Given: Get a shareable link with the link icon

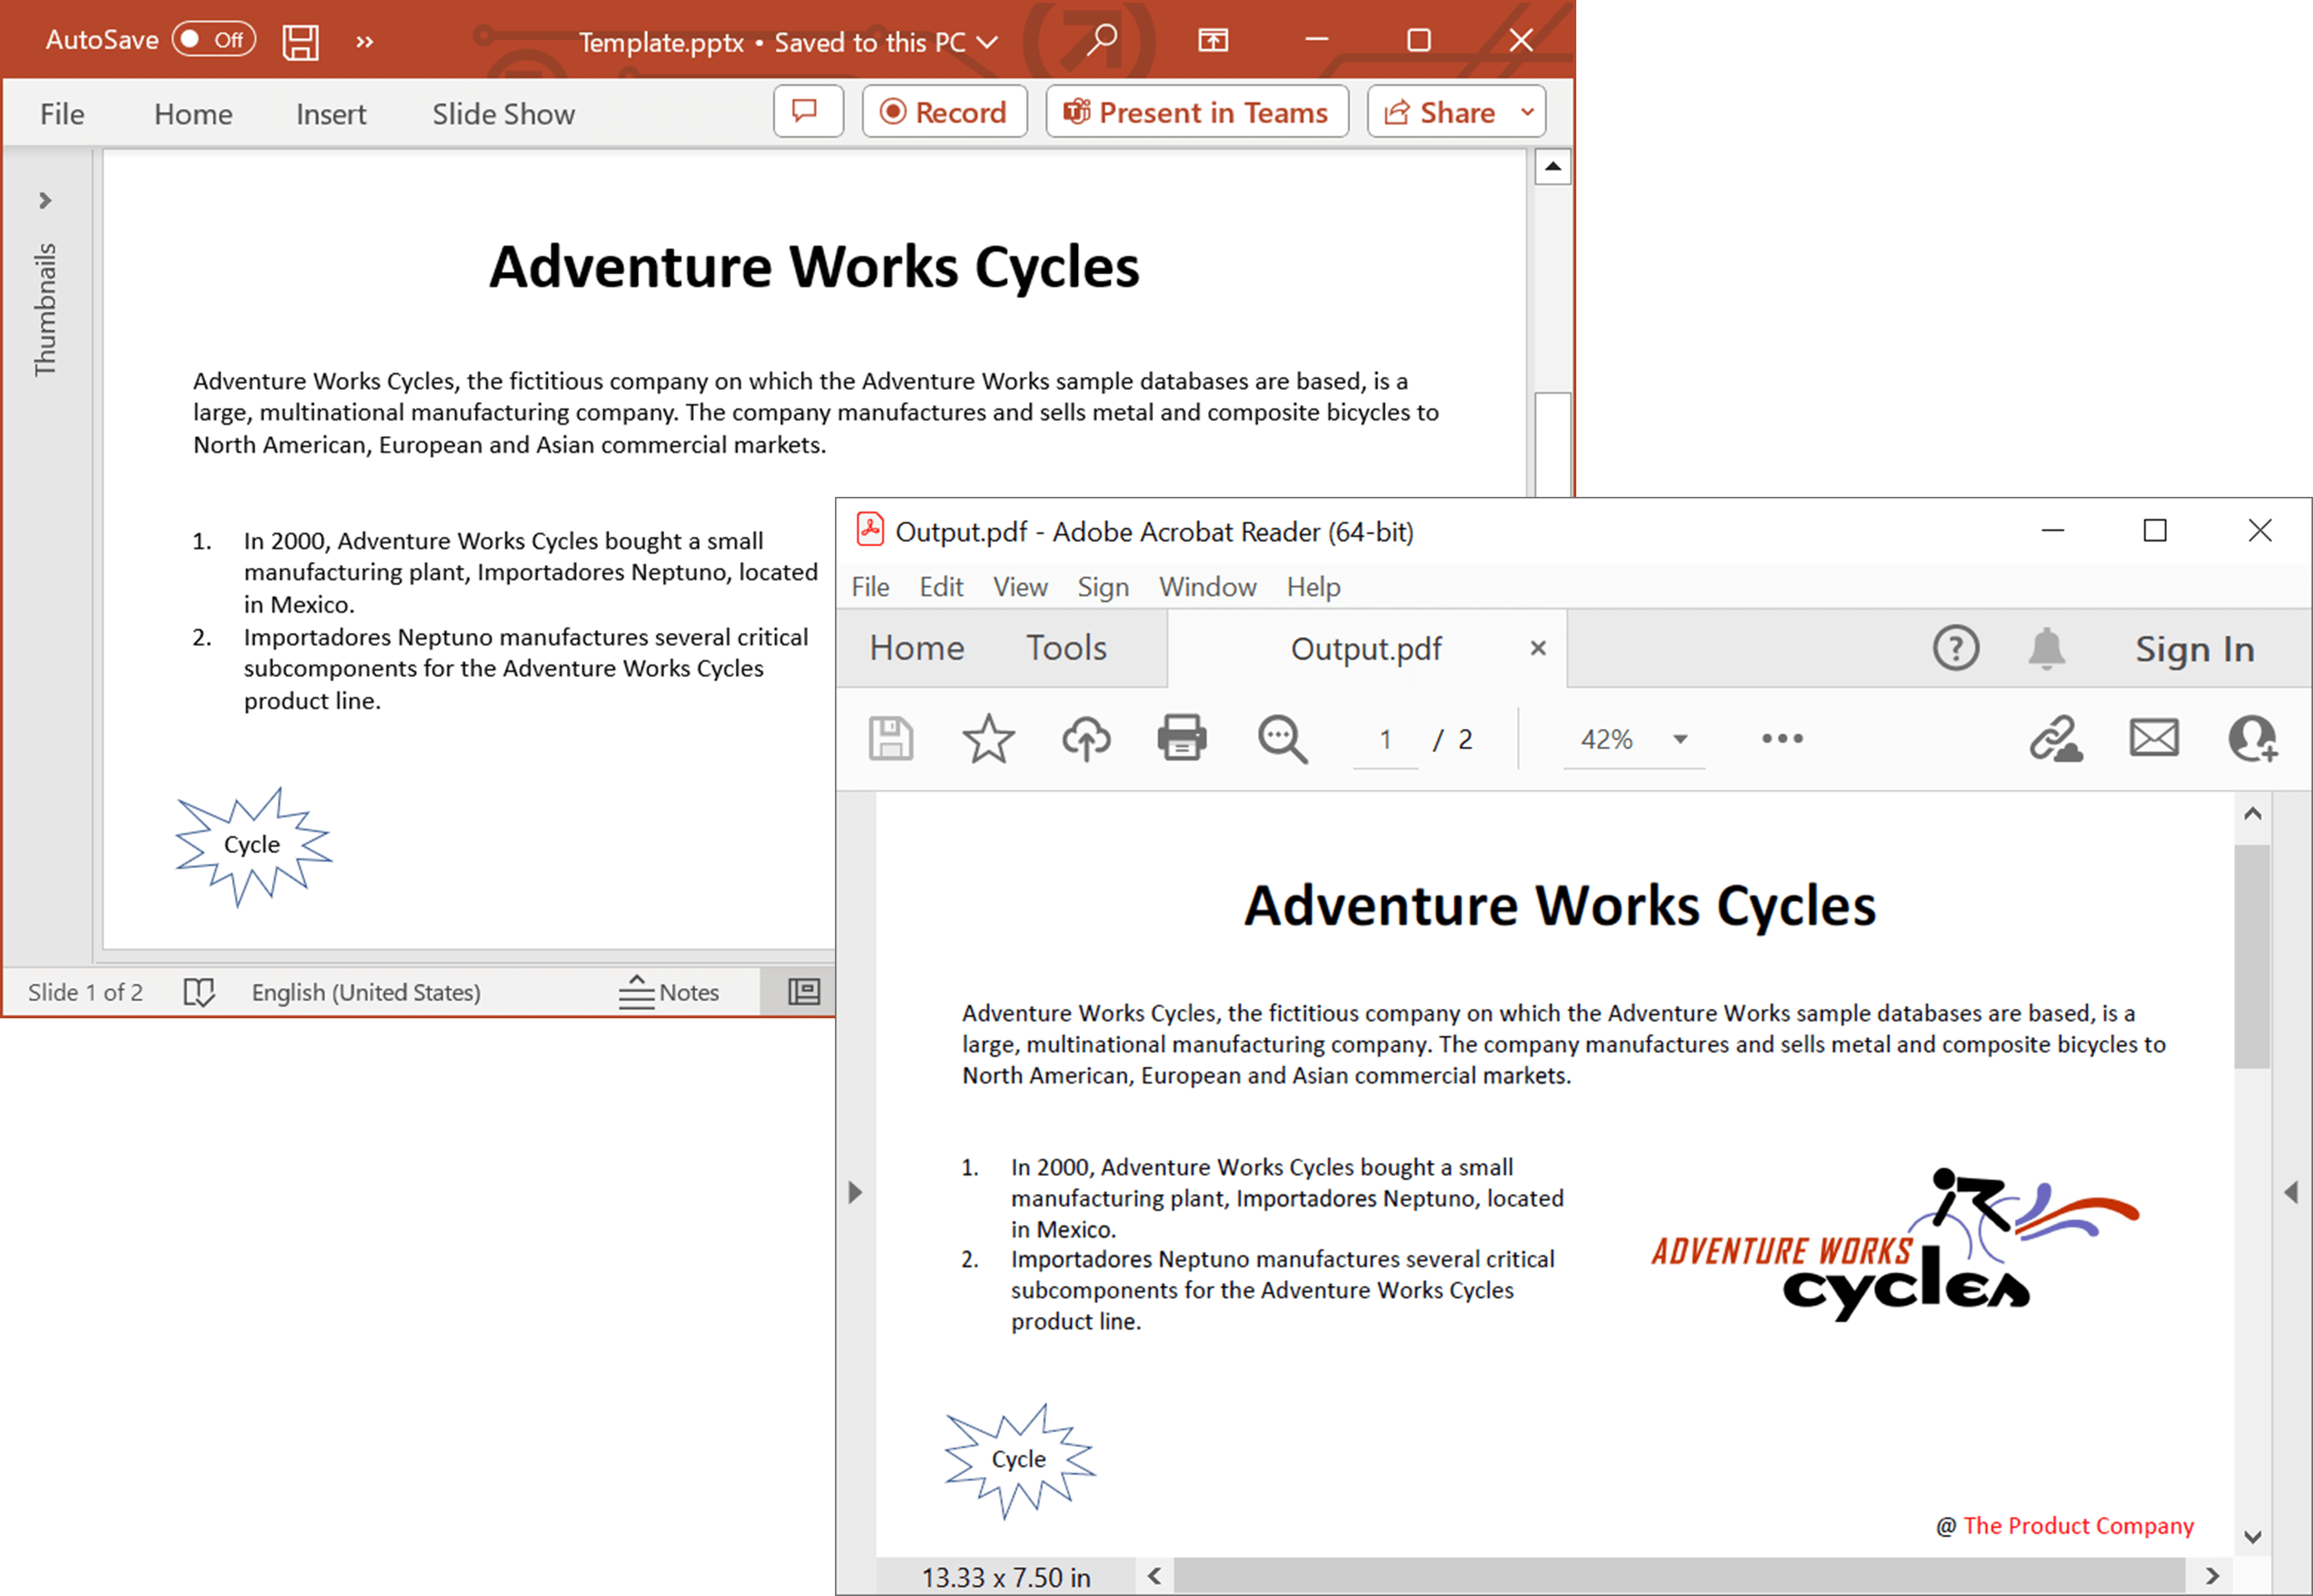Looking at the screenshot, I should click(x=2057, y=738).
